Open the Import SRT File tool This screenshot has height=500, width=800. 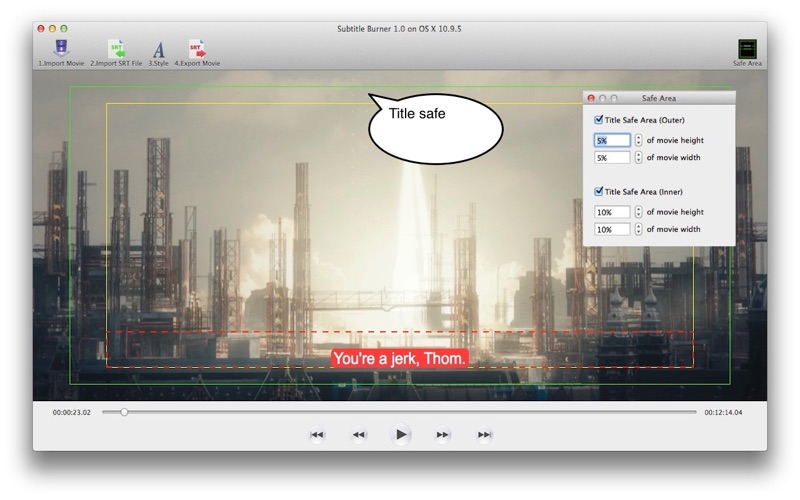pos(116,49)
